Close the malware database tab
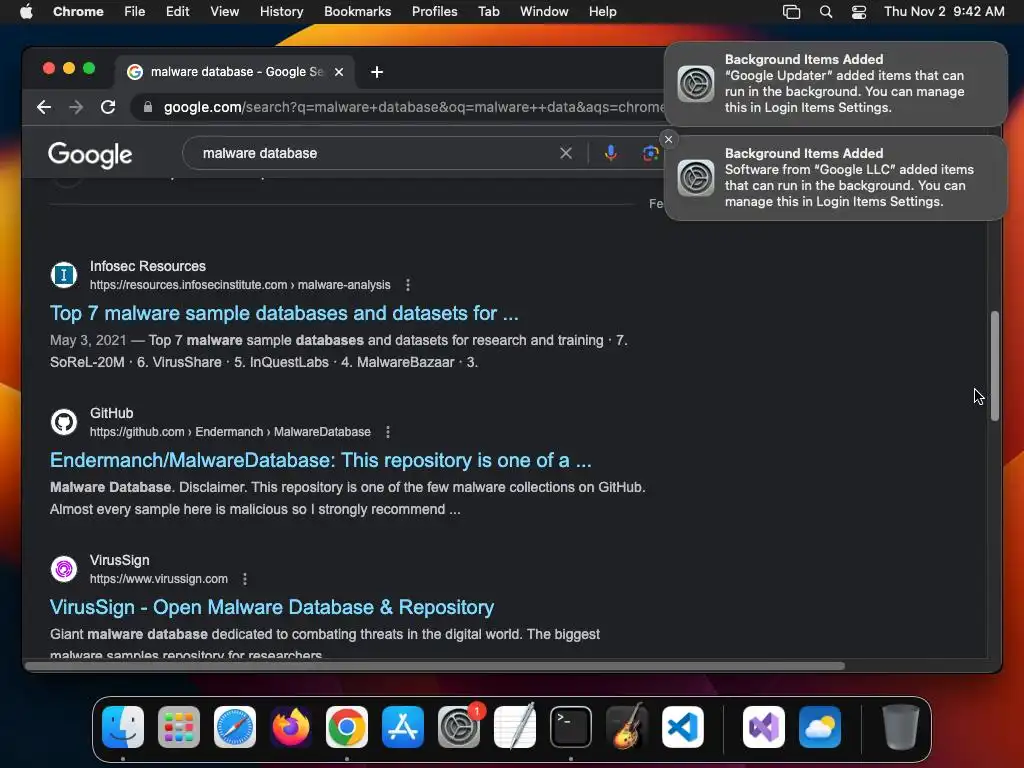This screenshot has height=768, width=1024. pyautogui.click(x=339, y=72)
